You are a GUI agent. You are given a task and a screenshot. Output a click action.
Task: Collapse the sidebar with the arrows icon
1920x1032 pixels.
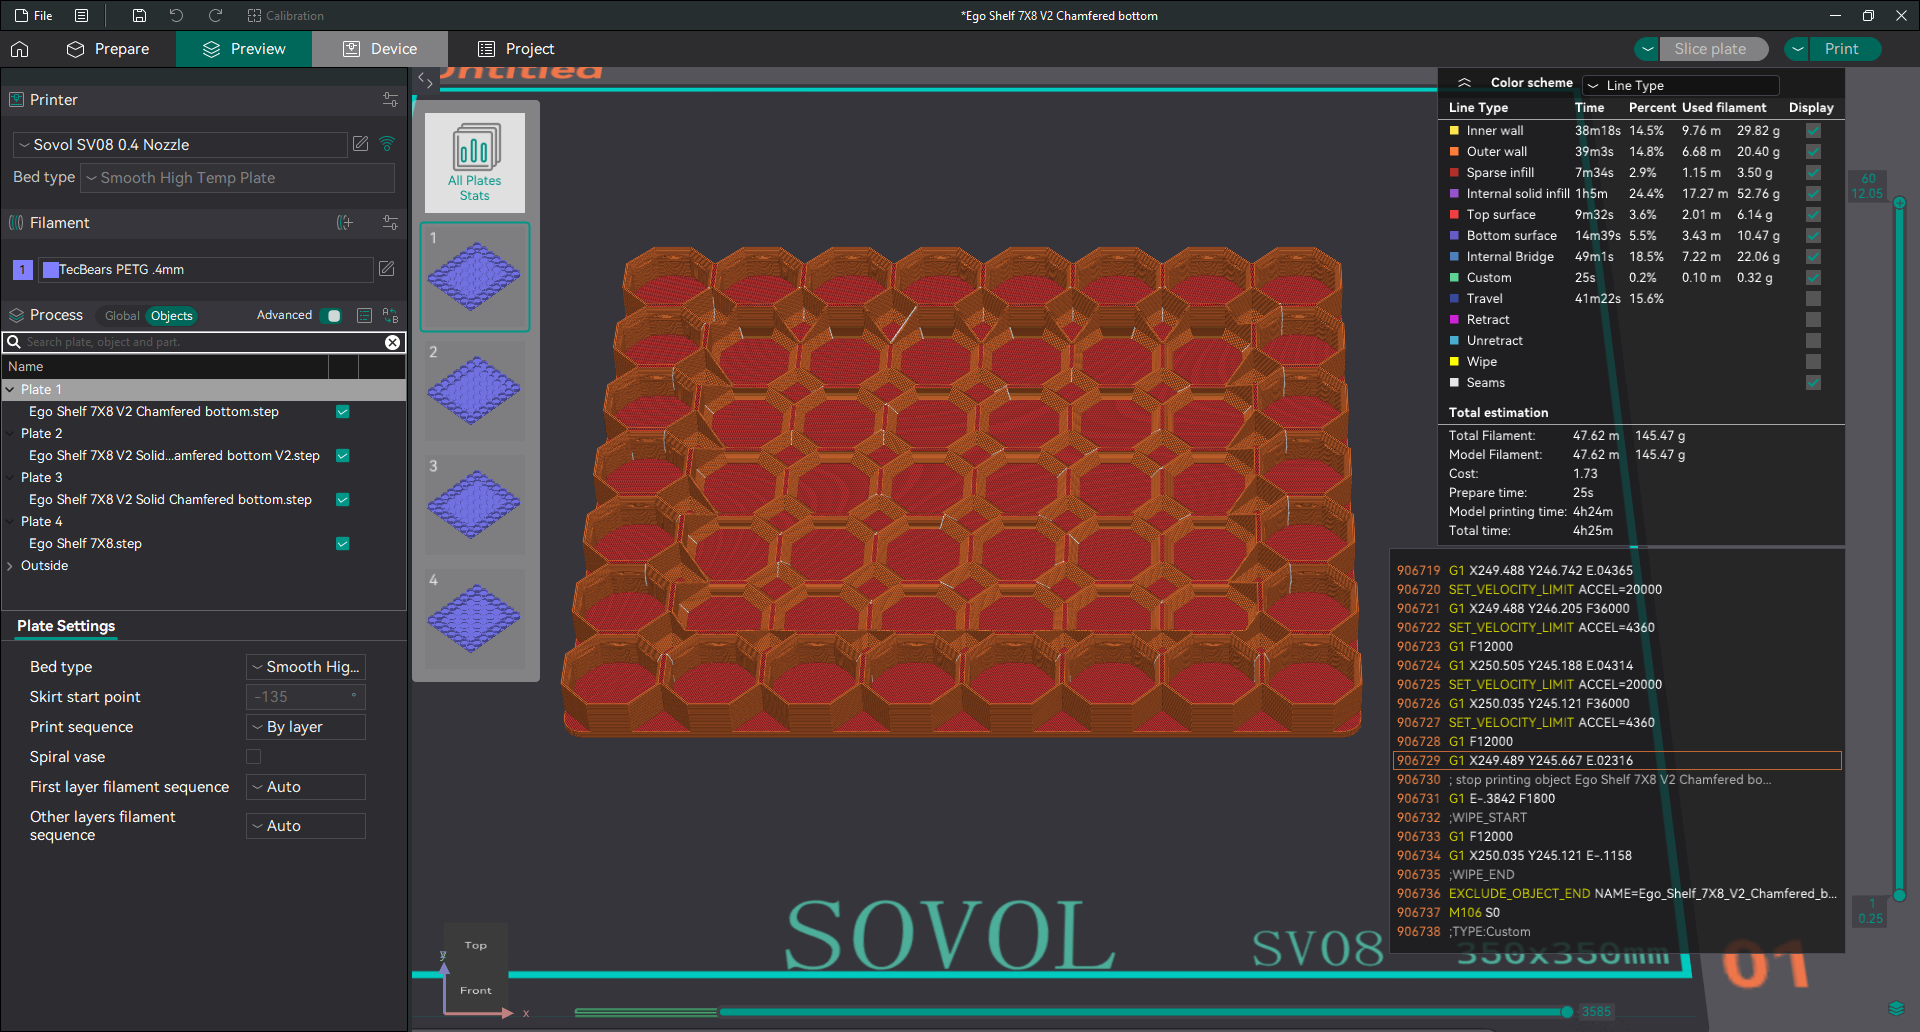pos(425,81)
